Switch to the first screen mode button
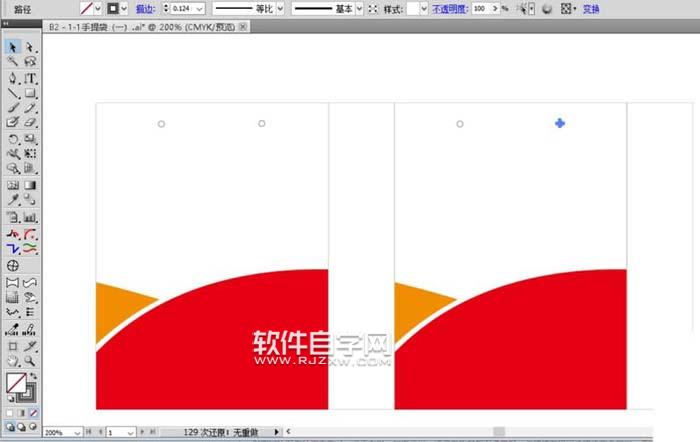 pyautogui.click(x=10, y=427)
